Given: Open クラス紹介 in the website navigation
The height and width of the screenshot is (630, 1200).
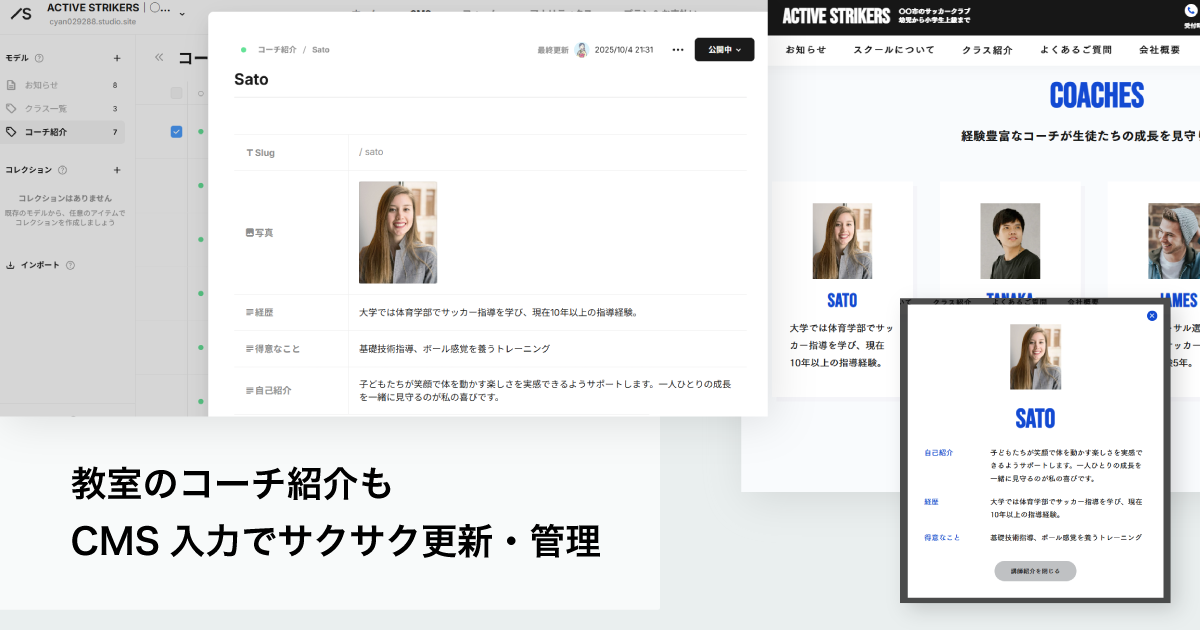Looking at the screenshot, I should [x=986, y=49].
